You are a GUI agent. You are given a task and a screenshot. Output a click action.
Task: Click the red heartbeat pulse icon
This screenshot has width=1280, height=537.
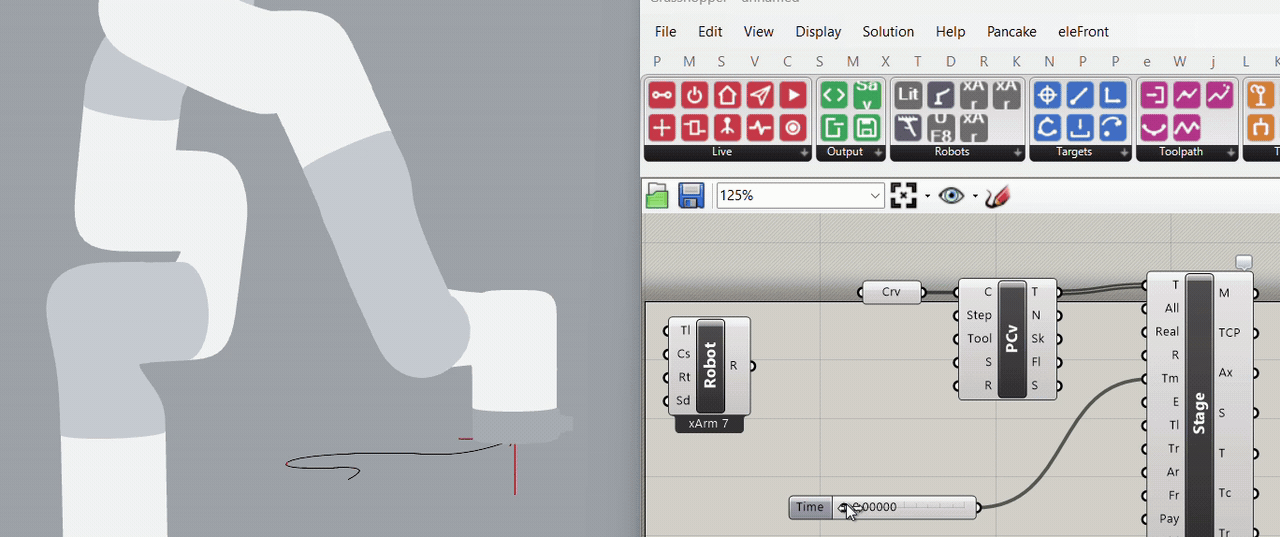pyautogui.click(x=760, y=128)
